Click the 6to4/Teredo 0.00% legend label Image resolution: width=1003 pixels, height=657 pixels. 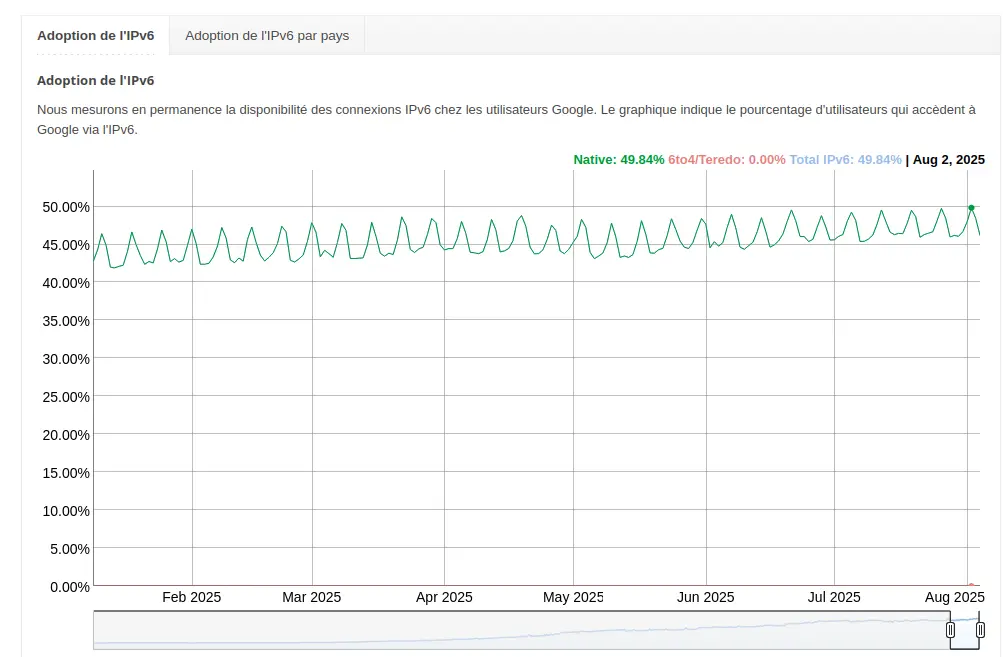tap(726, 160)
